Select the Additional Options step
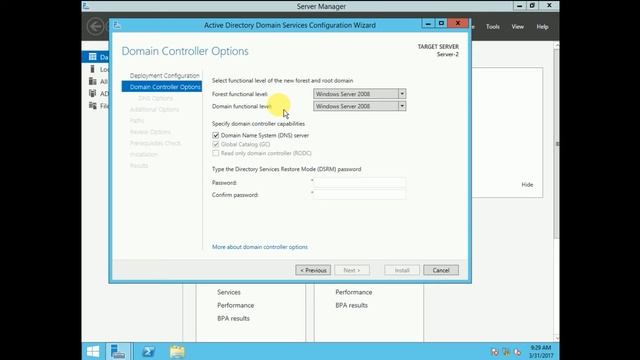This screenshot has width=640, height=360. point(154,109)
